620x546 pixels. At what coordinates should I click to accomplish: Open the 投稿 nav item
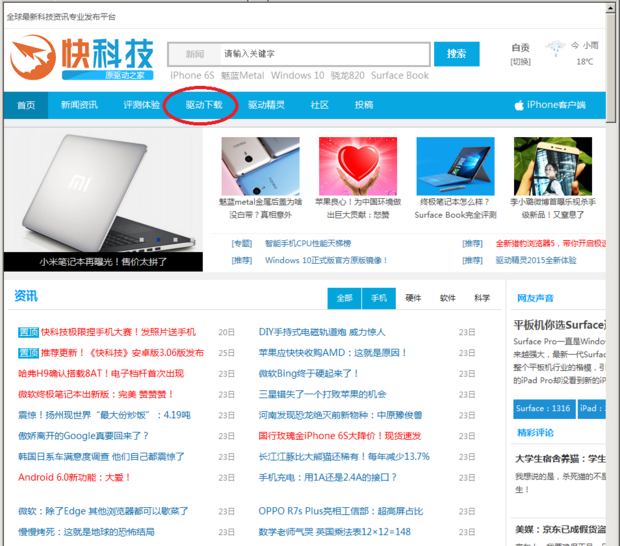click(364, 105)
